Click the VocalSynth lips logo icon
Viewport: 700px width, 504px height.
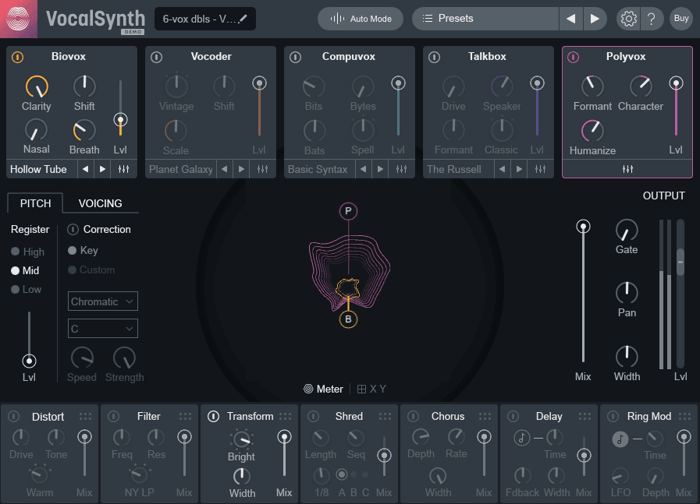pos(18,19)
